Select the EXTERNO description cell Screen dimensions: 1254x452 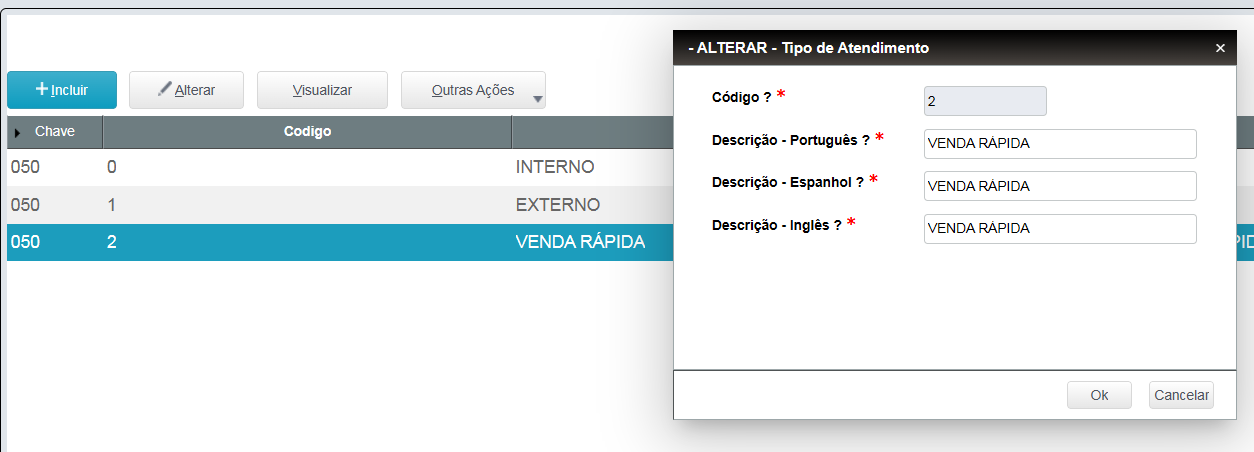[558, 205]
